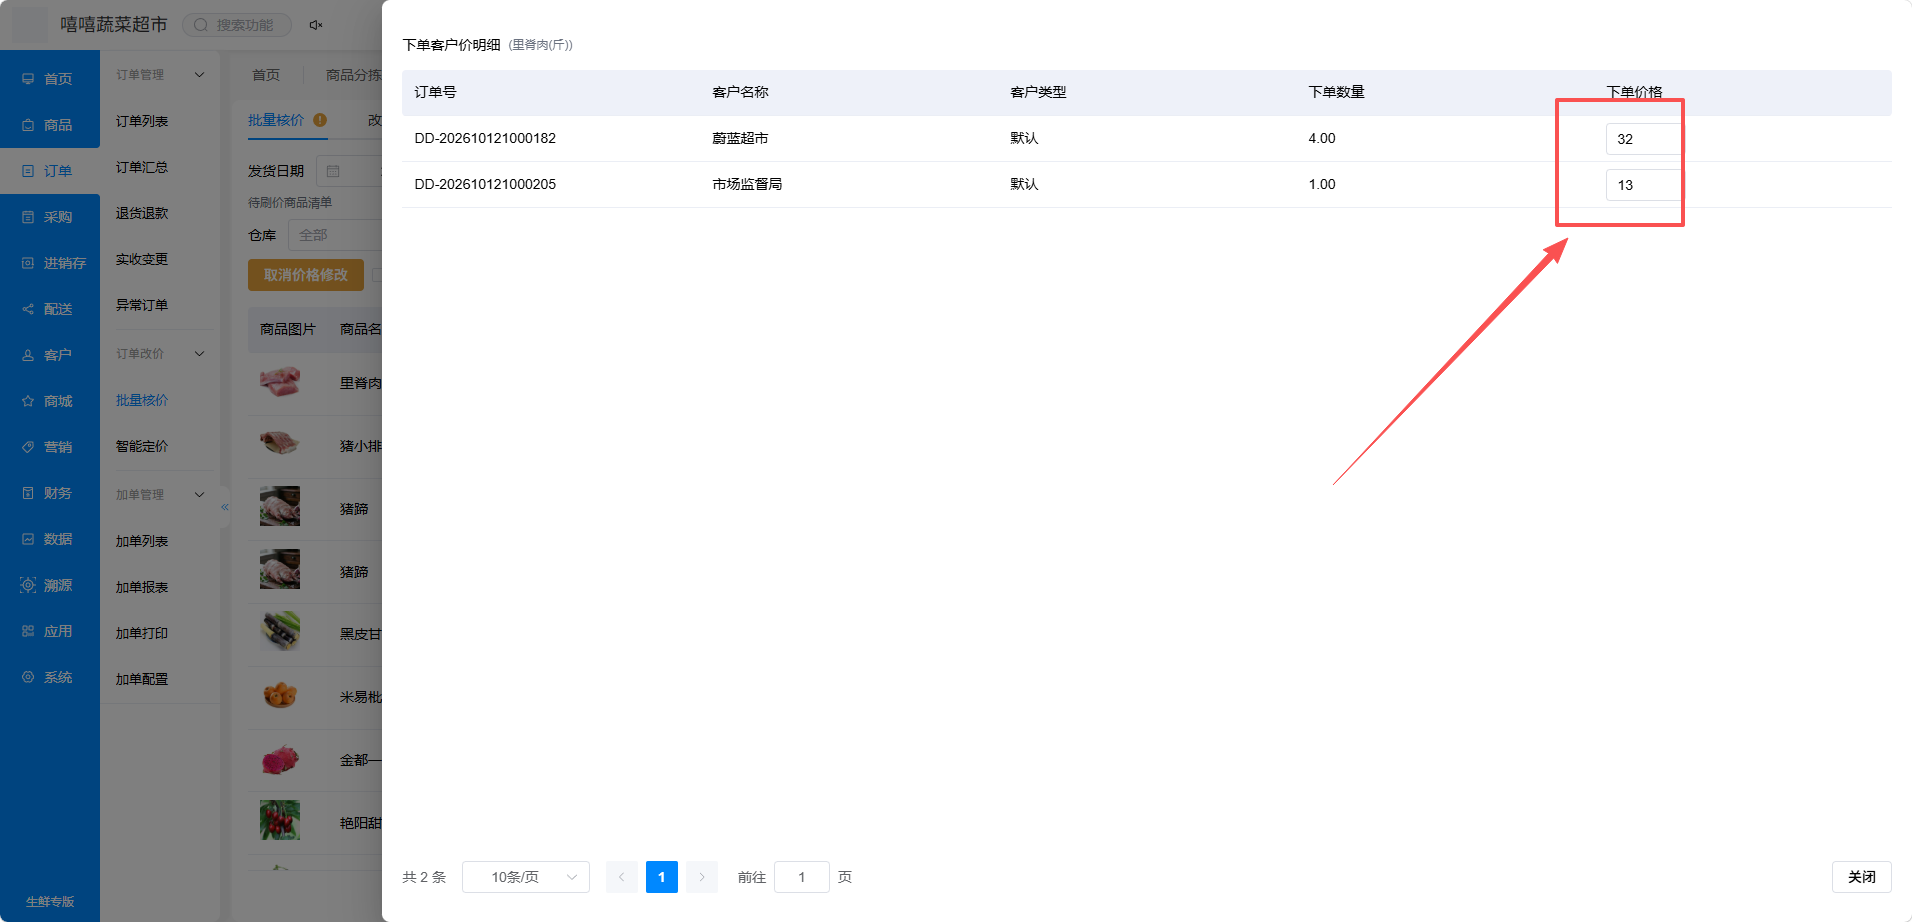
Task: Open the 数据 sidebar section
Action: [x=49, y=539]
